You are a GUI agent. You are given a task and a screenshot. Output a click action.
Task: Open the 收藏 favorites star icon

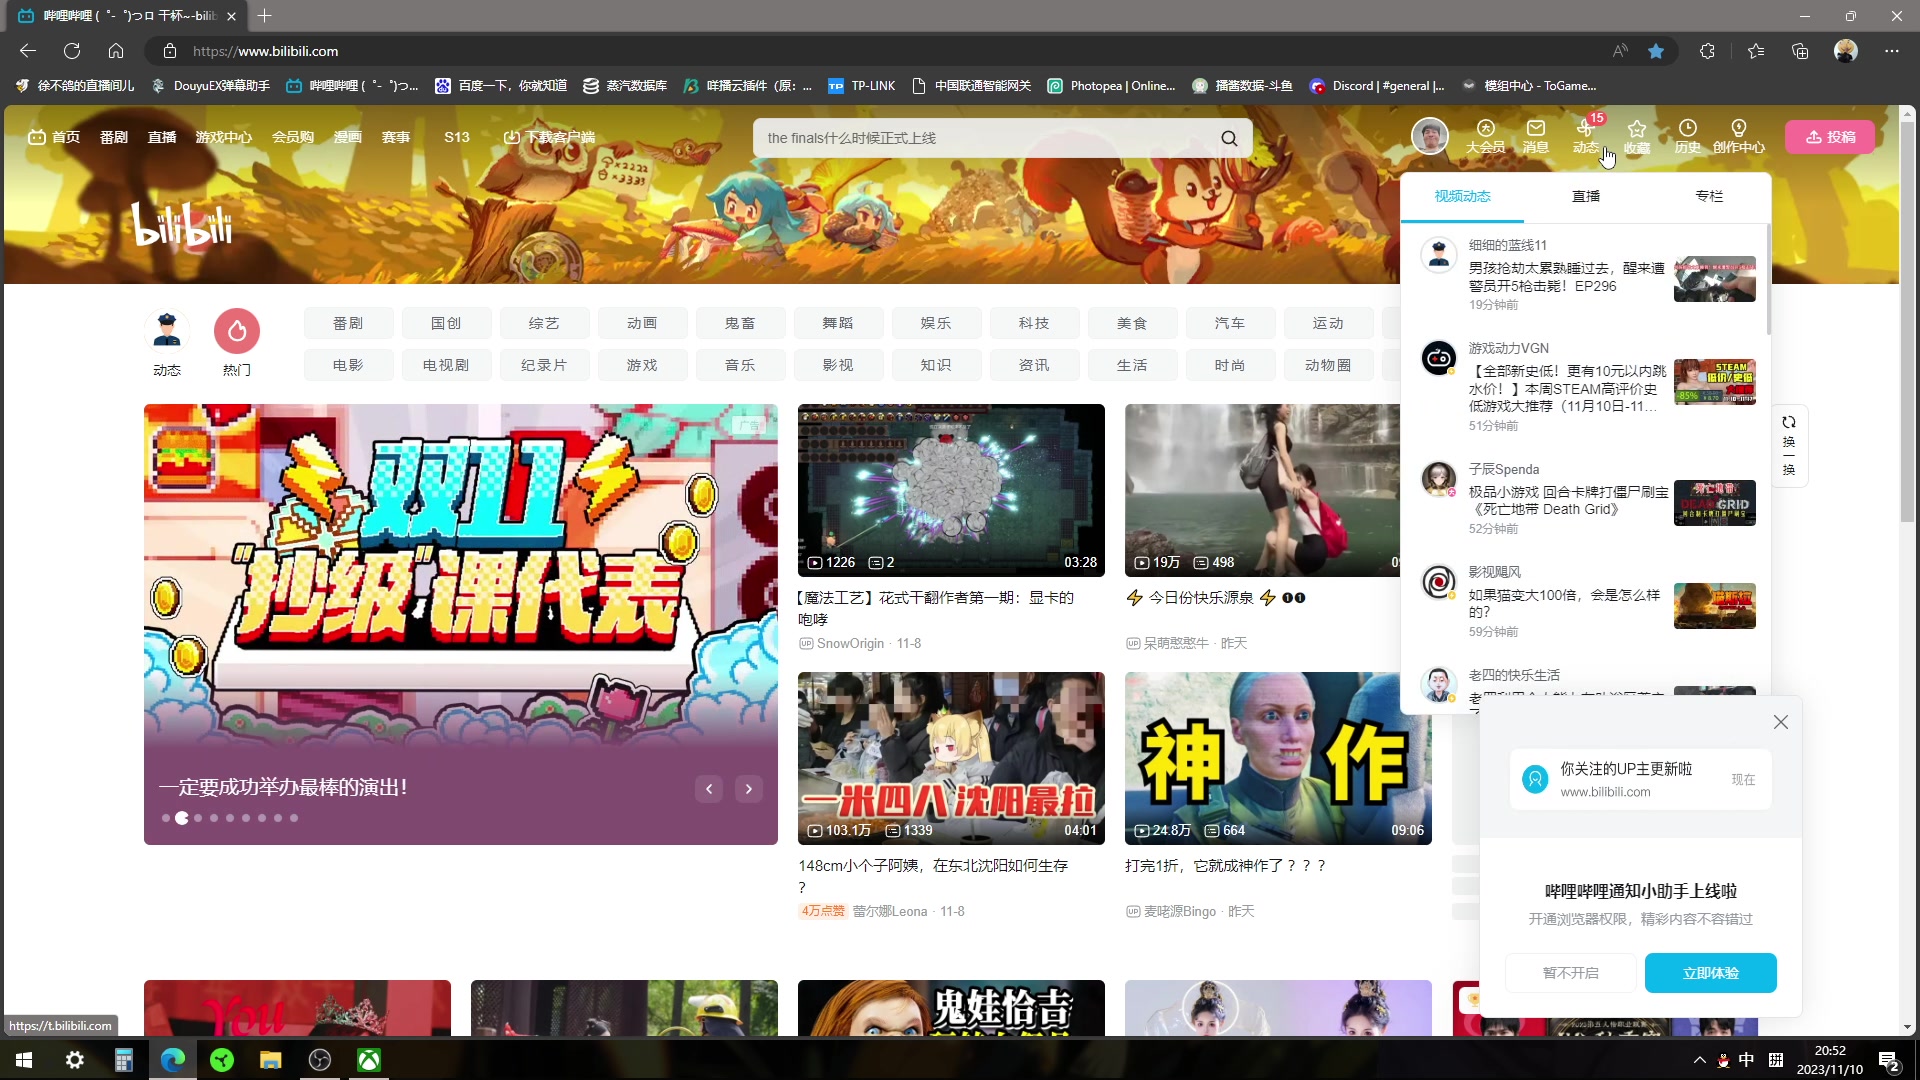pos(1637,137)
